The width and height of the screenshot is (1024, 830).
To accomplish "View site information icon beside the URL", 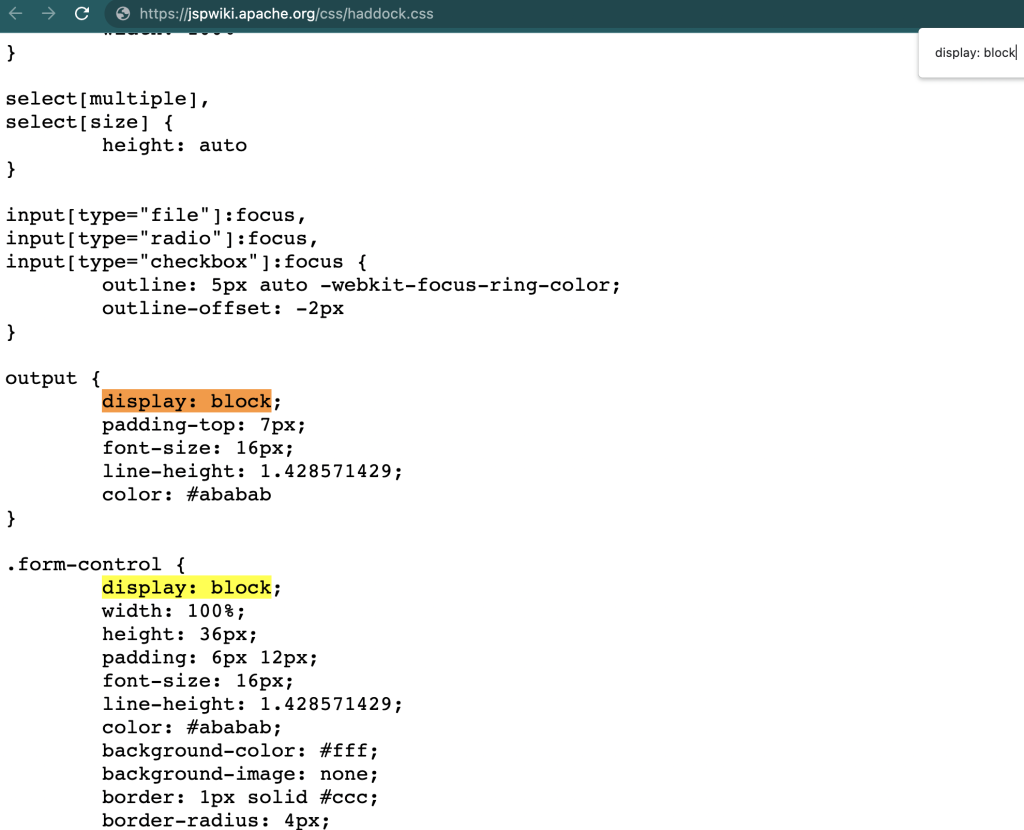I will 123,14.
